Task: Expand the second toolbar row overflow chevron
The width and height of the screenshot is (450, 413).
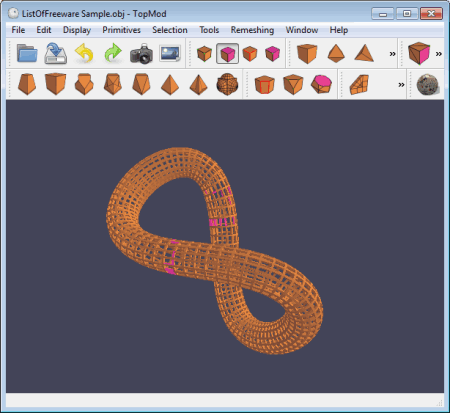Action: (x=401, y=85)
